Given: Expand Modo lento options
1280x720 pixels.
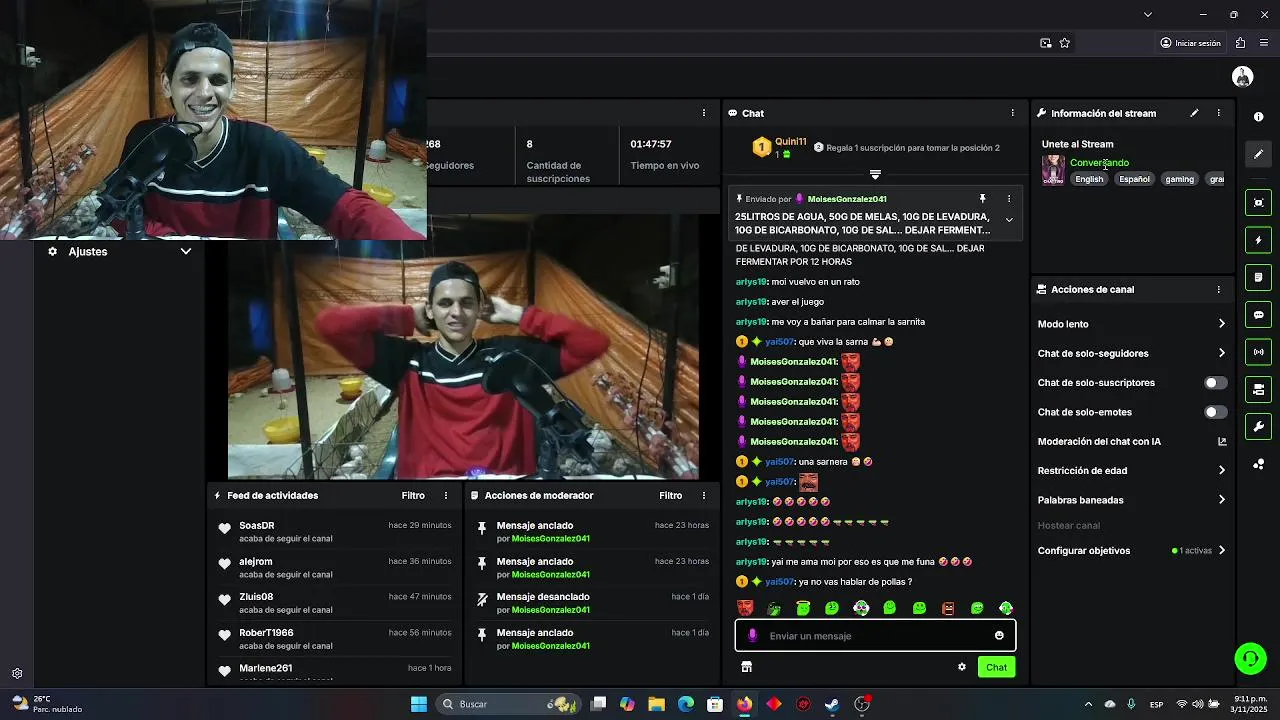Looking at the screenshot, I should 1222,324.
